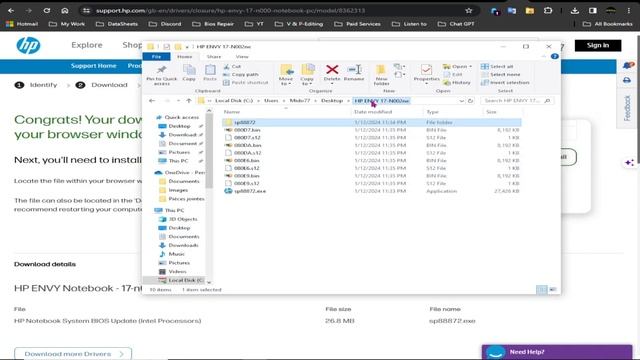Open the Copy to dropdown
Image resolution: width=640 pixels, height=360 pixels.
(307, 81)
